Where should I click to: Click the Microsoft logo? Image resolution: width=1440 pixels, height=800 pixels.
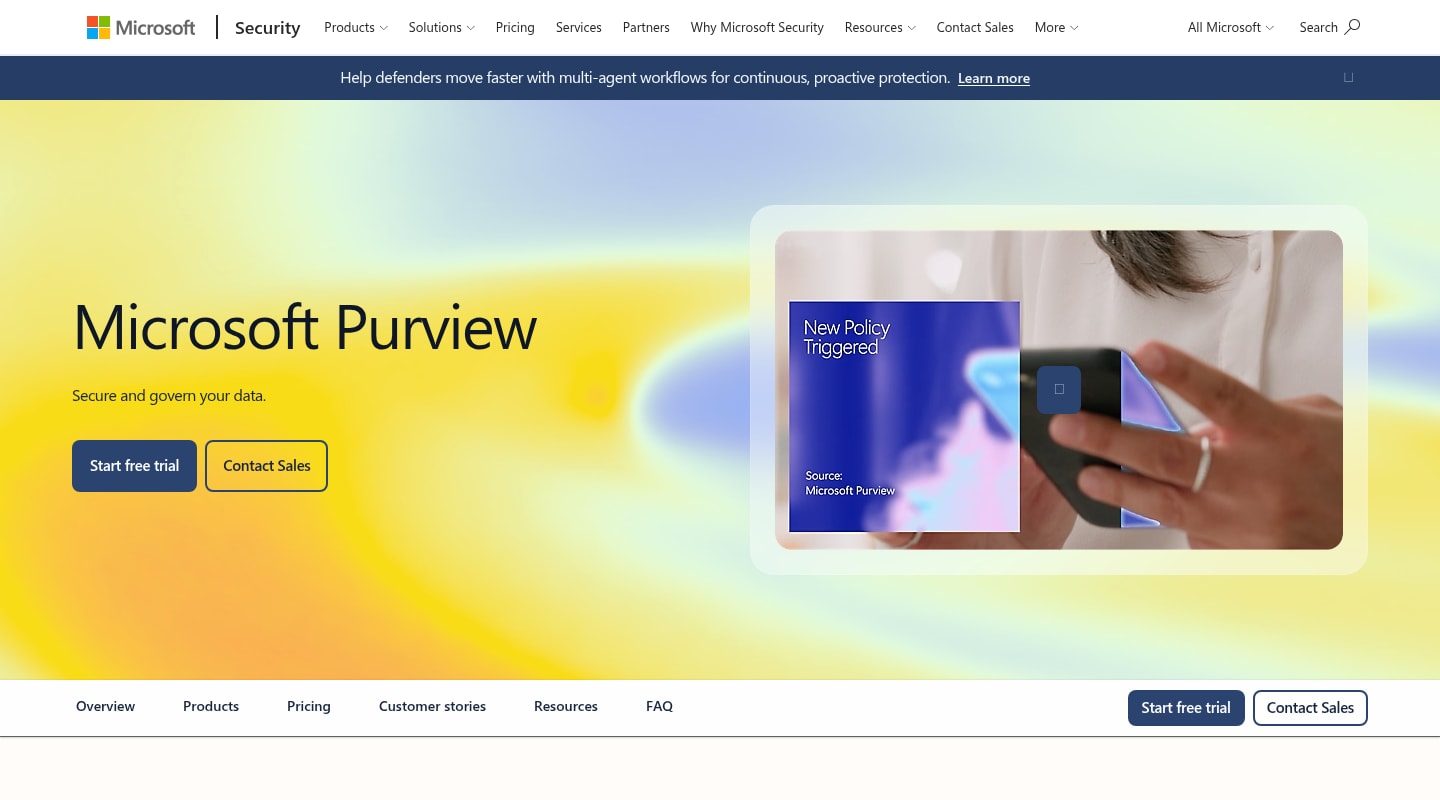[141, 27]
